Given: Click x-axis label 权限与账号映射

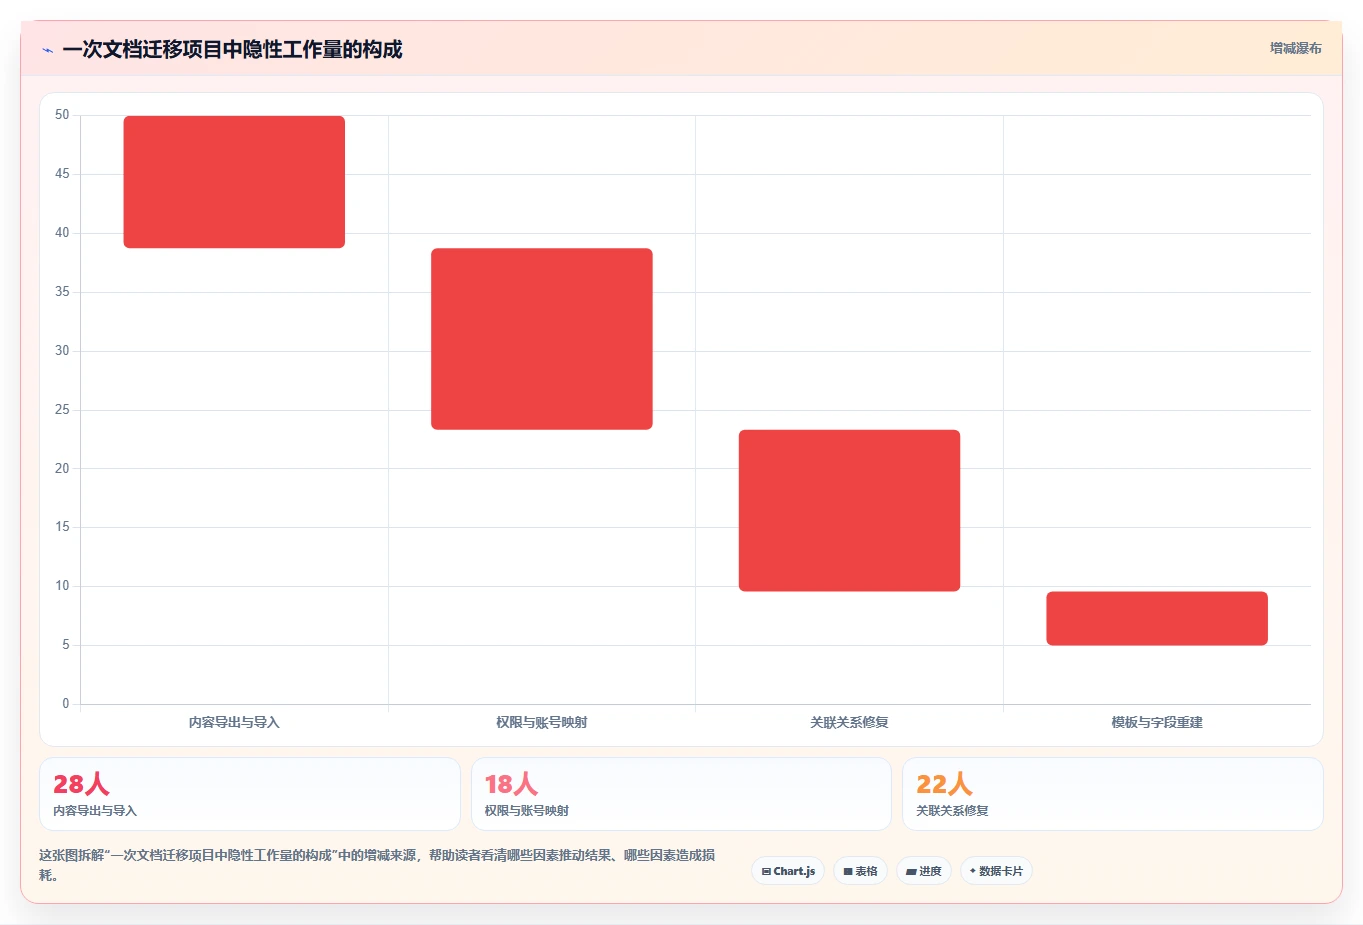Looking at the screenshot, I should click(x=542, y=722).
